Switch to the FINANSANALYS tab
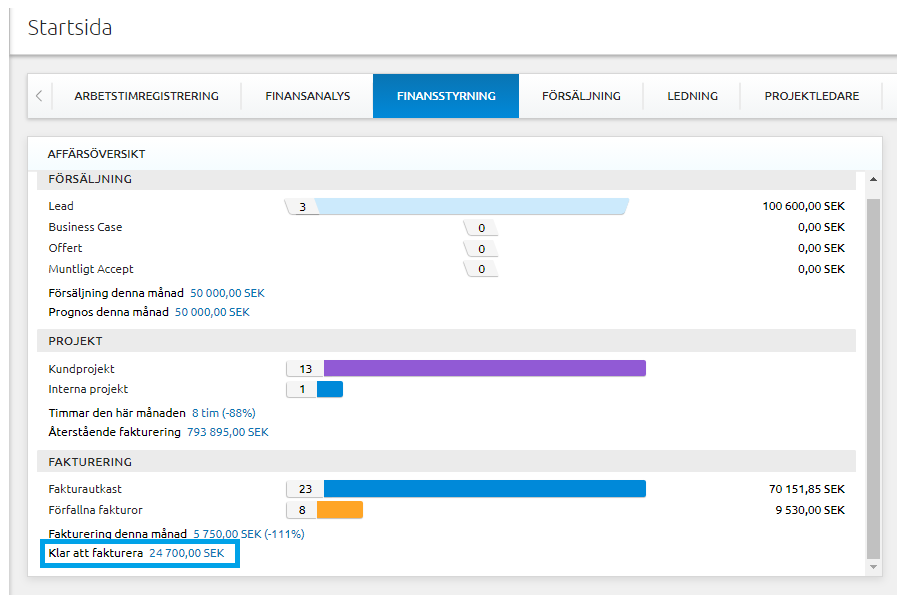Viewport: 910px width, 608px height. [308, 96]
